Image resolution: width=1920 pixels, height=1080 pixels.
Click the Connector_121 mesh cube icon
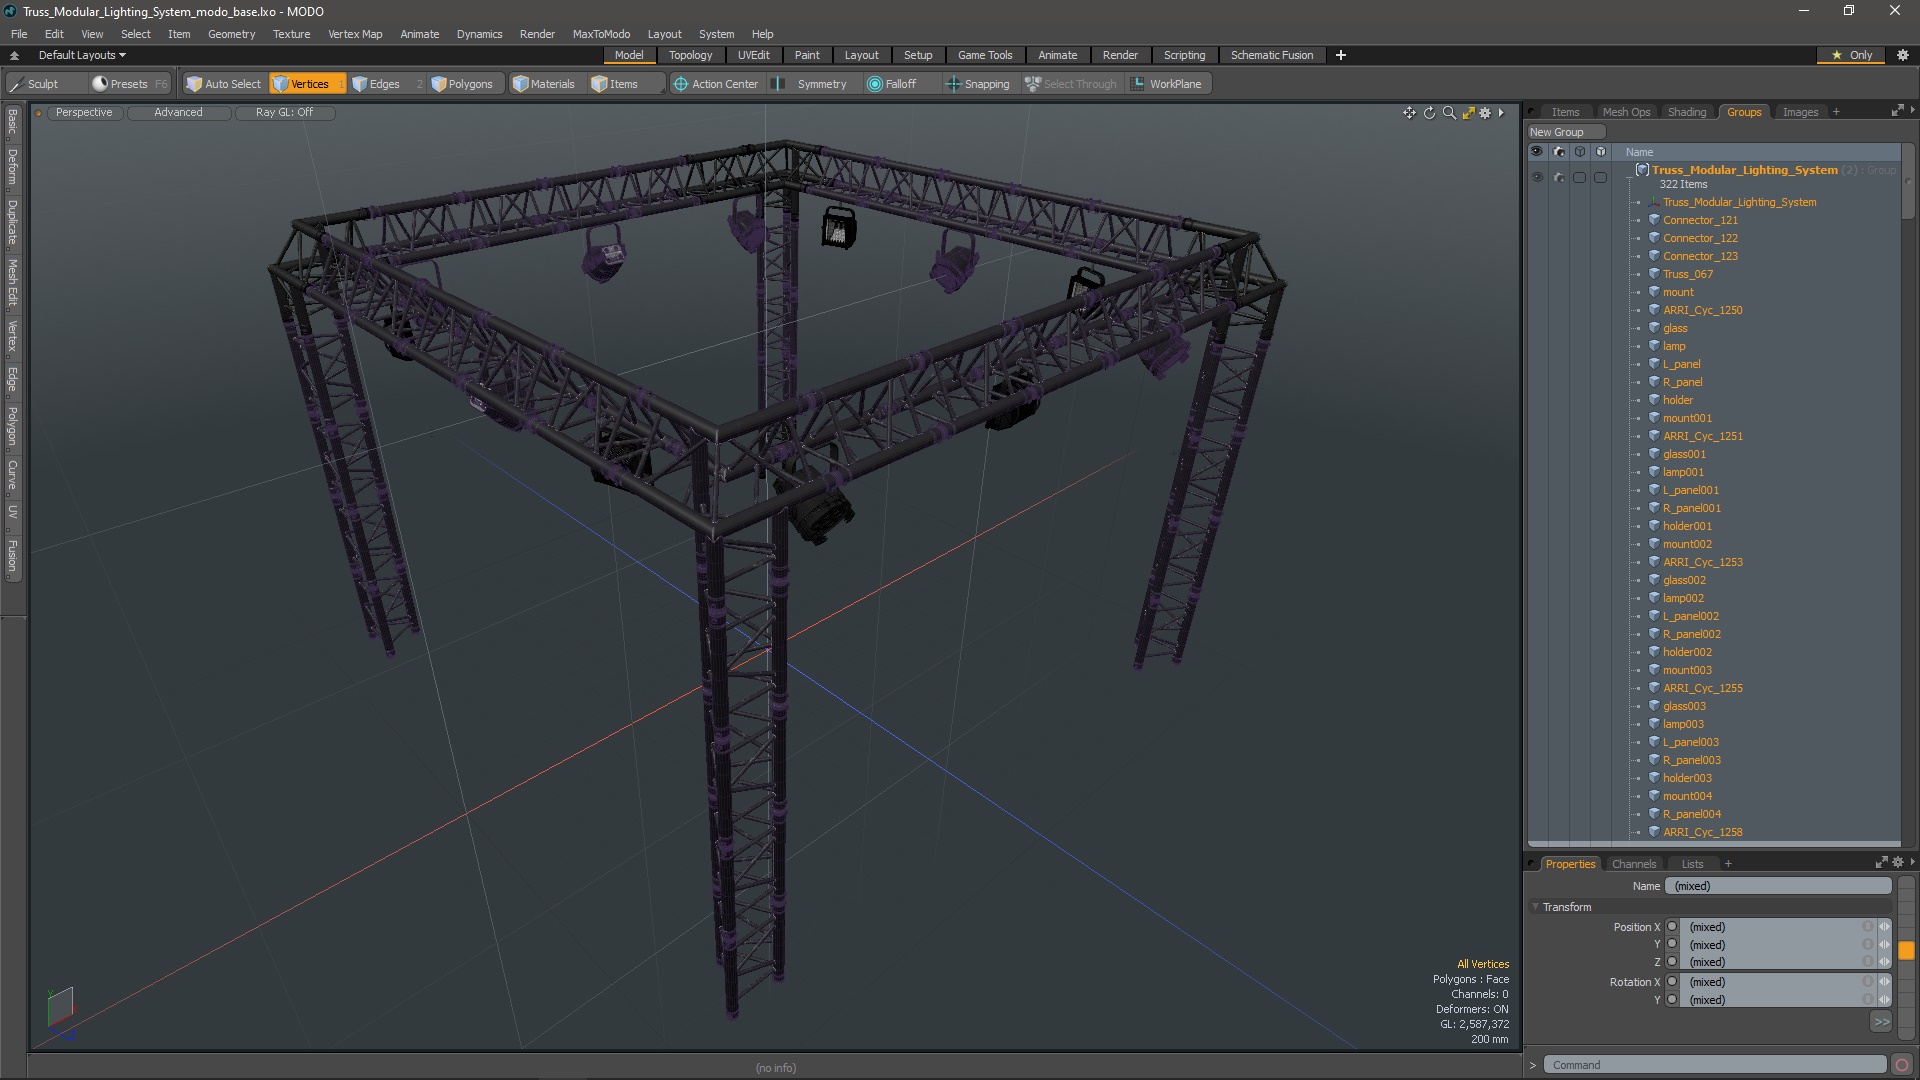(x=1654, y=220)
